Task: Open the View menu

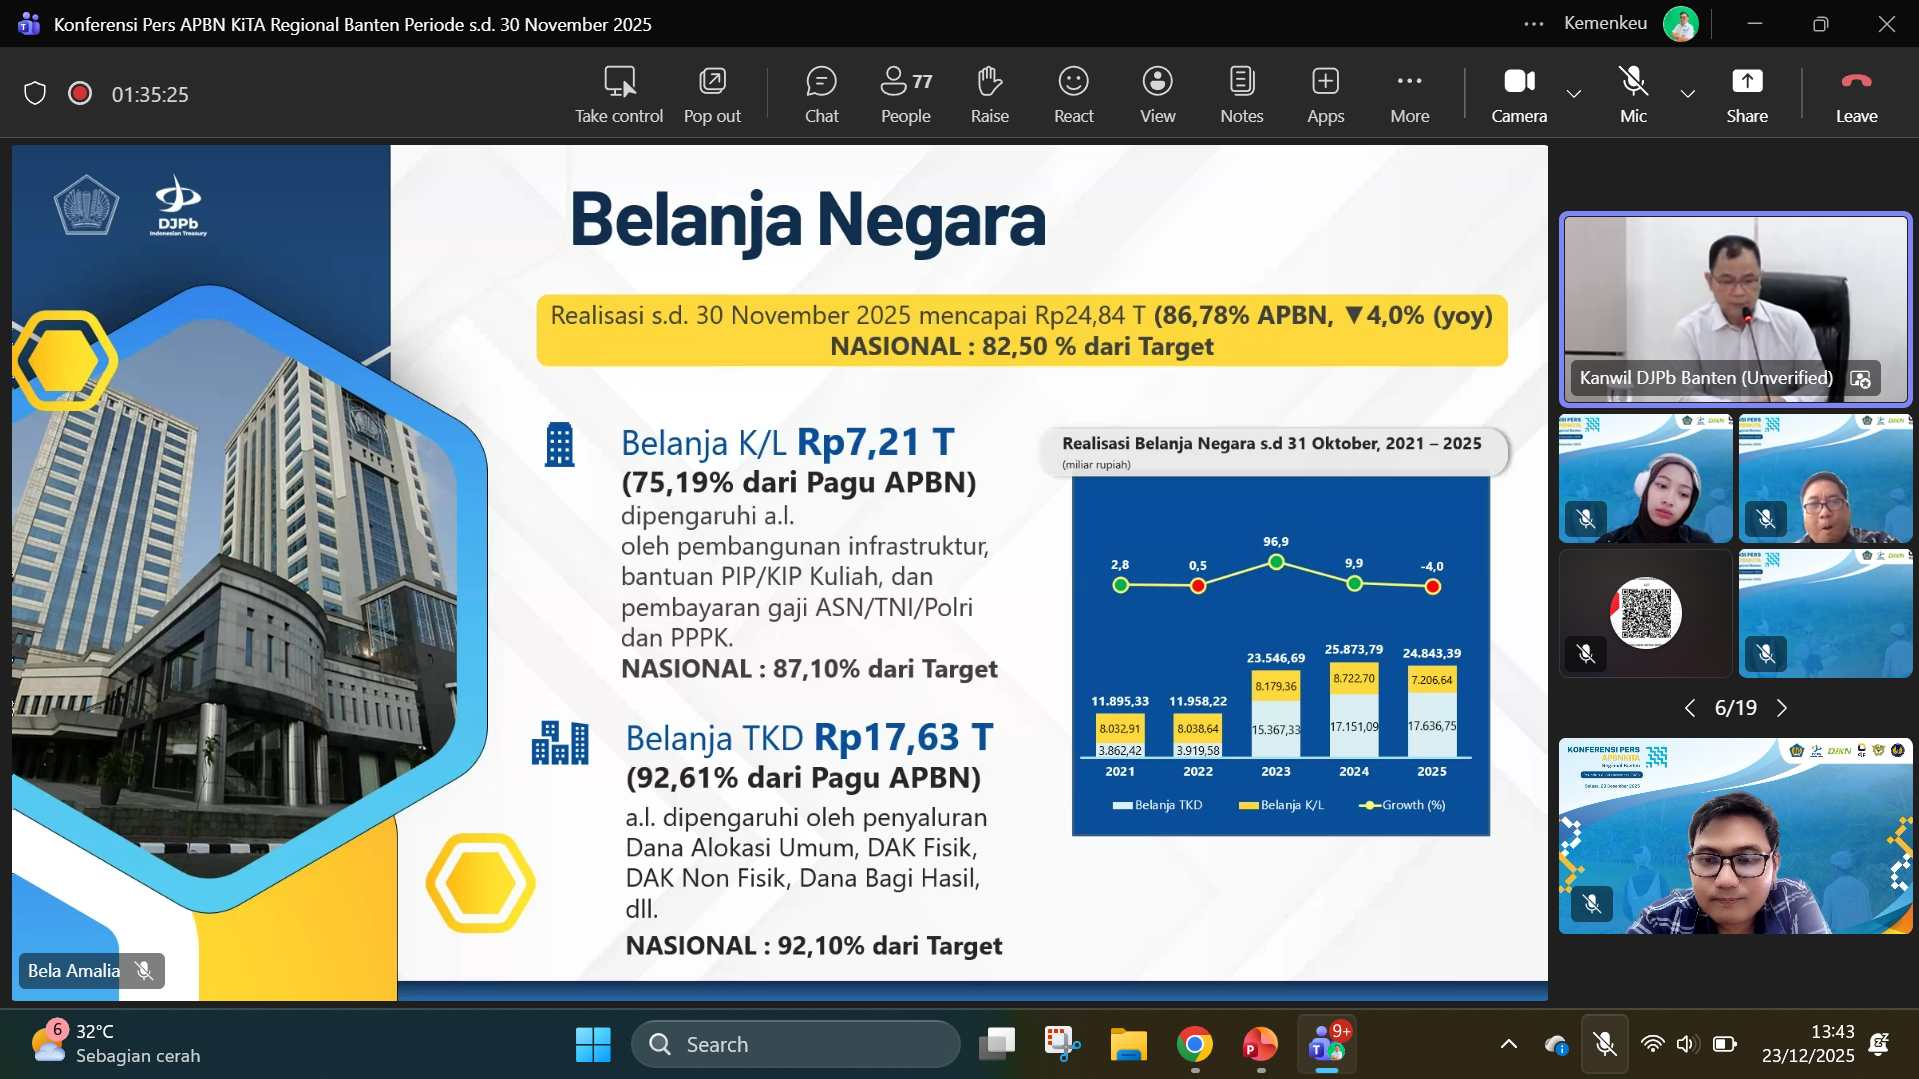Action: click(1156, 93)
